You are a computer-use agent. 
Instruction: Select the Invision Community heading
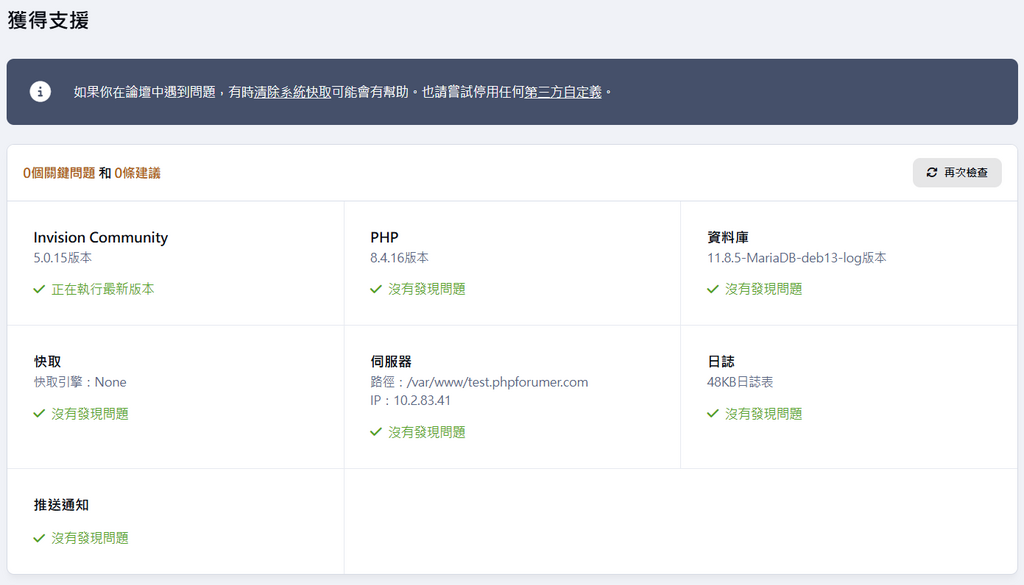pos(100,238)
